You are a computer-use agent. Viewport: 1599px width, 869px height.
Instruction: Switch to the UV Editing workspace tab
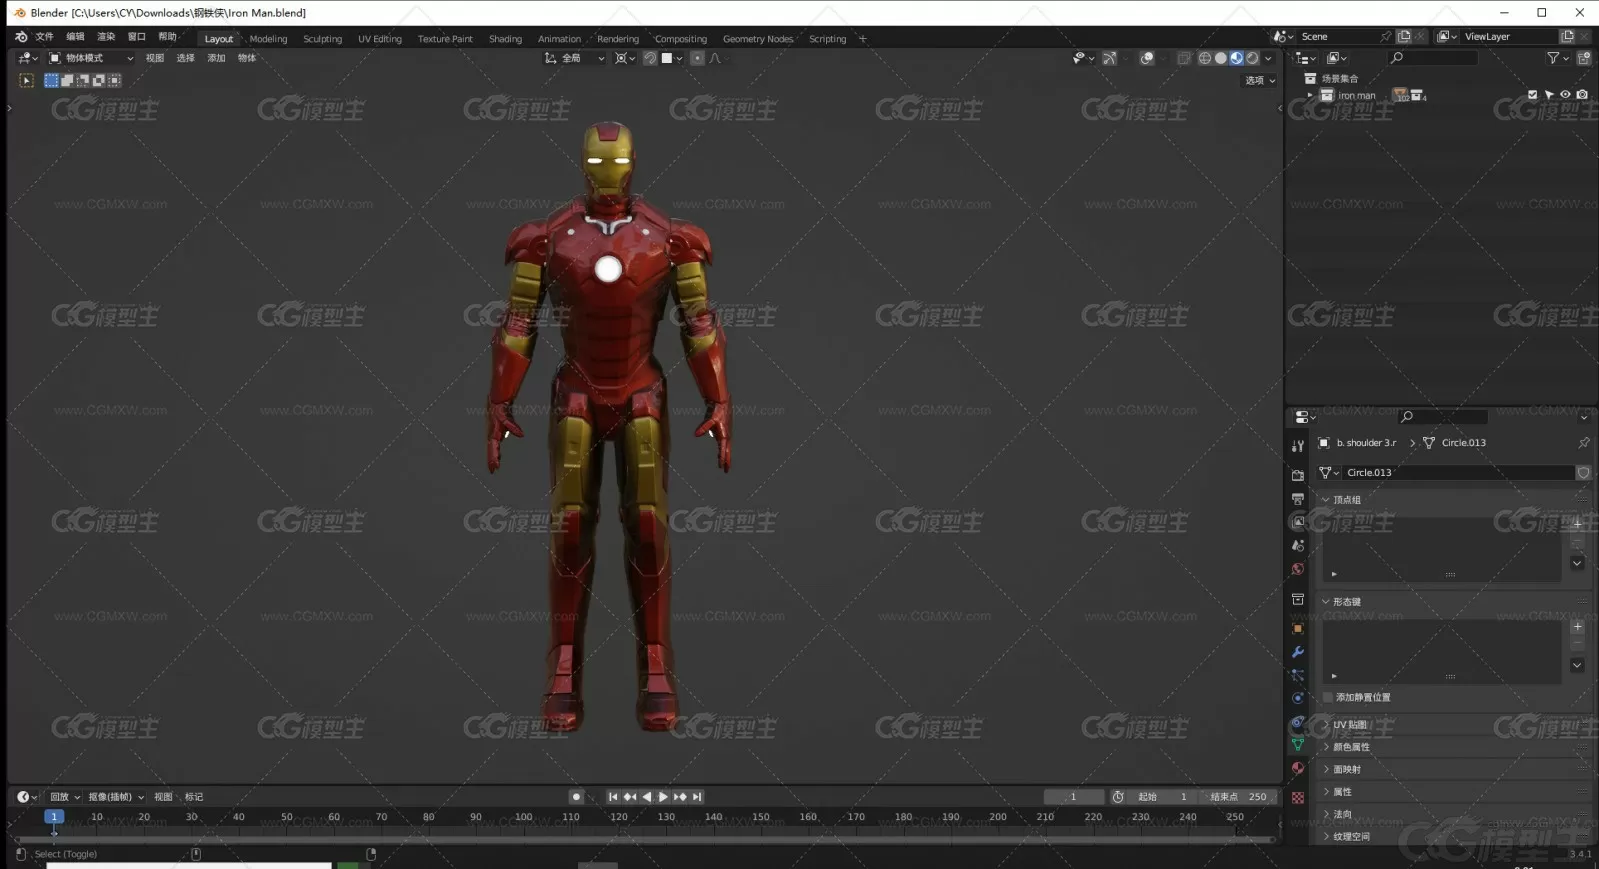coord(380,39)
